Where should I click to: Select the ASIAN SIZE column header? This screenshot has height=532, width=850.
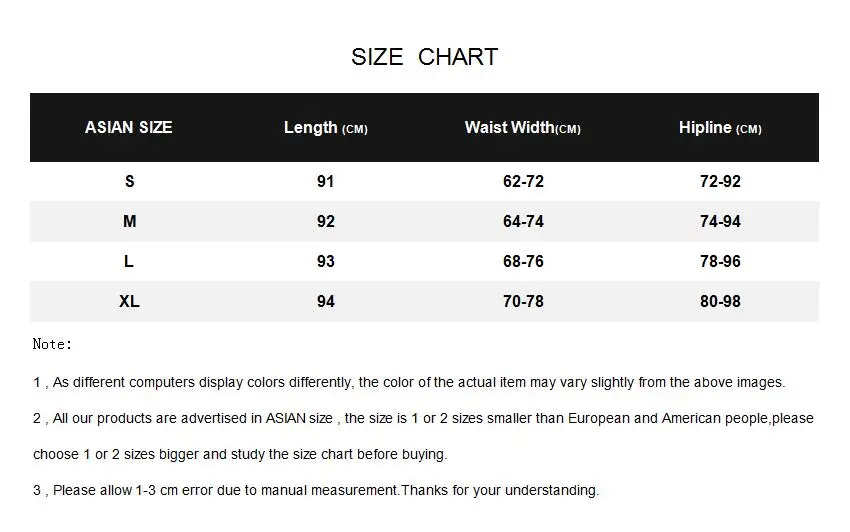coord(128,127)
